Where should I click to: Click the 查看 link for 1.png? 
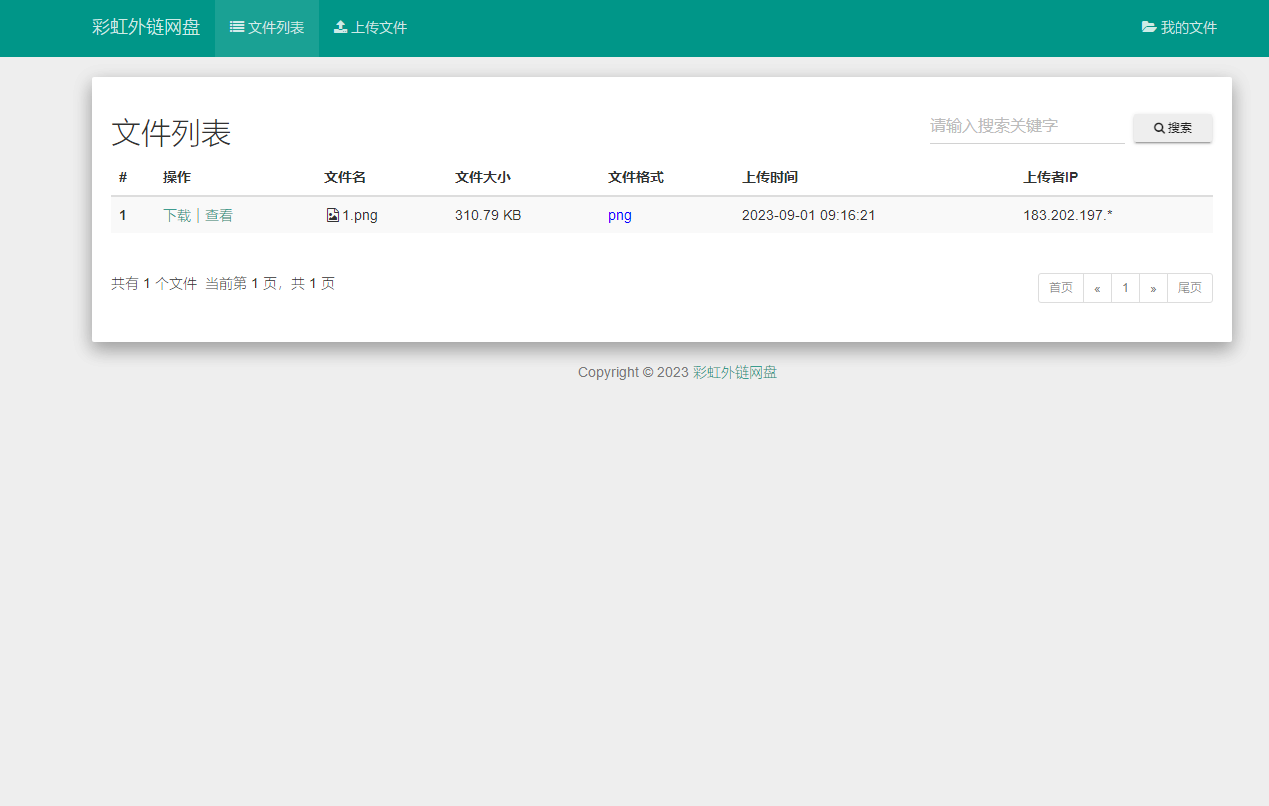click(218, 214)
